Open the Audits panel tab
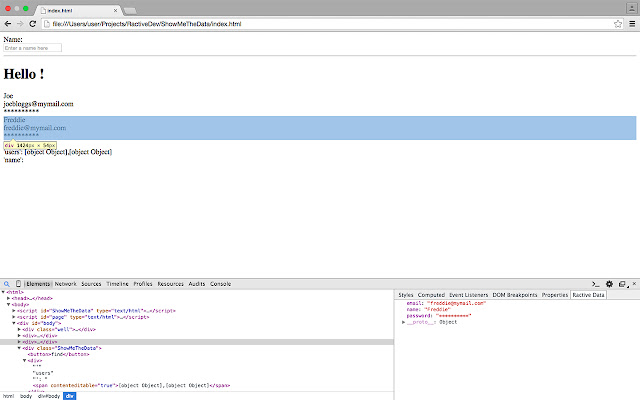This screenshot has width=640, height=400. 197,284
